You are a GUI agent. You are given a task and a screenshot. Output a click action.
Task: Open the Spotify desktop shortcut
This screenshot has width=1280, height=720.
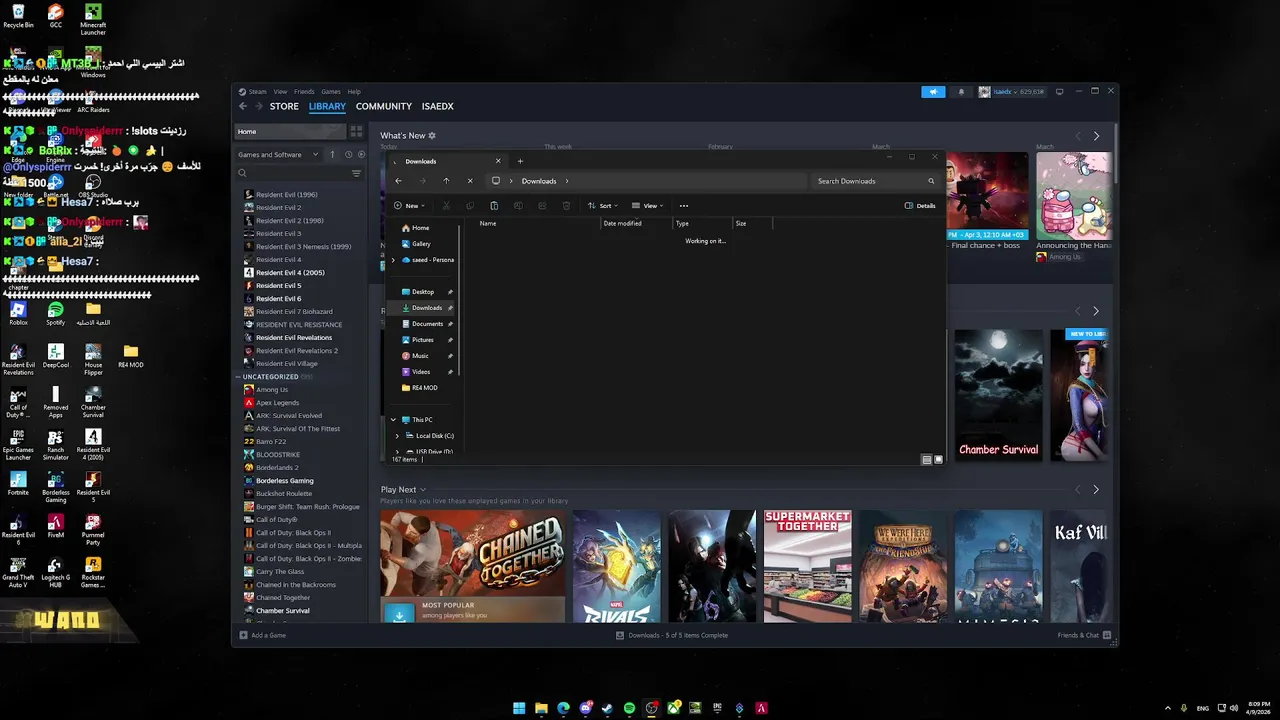click(x=55, y=314)
